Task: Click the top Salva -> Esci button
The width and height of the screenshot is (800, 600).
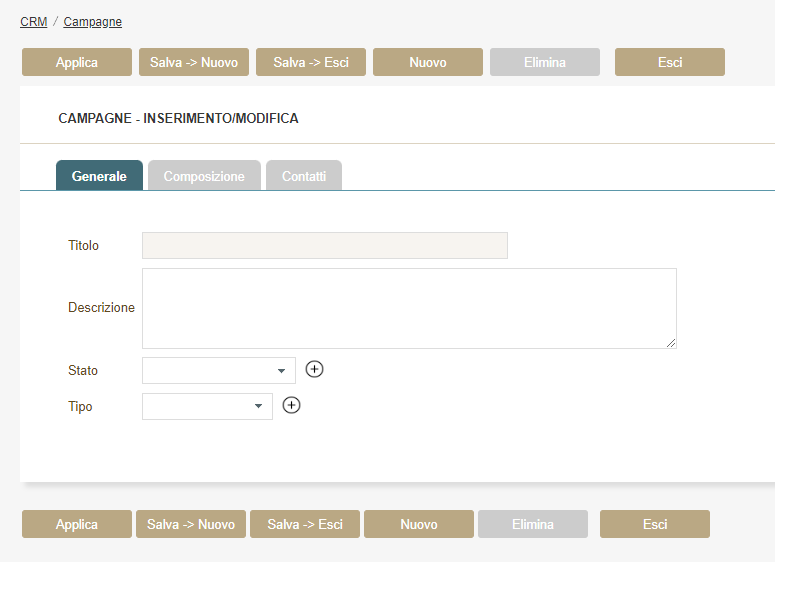Action: (x=311, y=62)
